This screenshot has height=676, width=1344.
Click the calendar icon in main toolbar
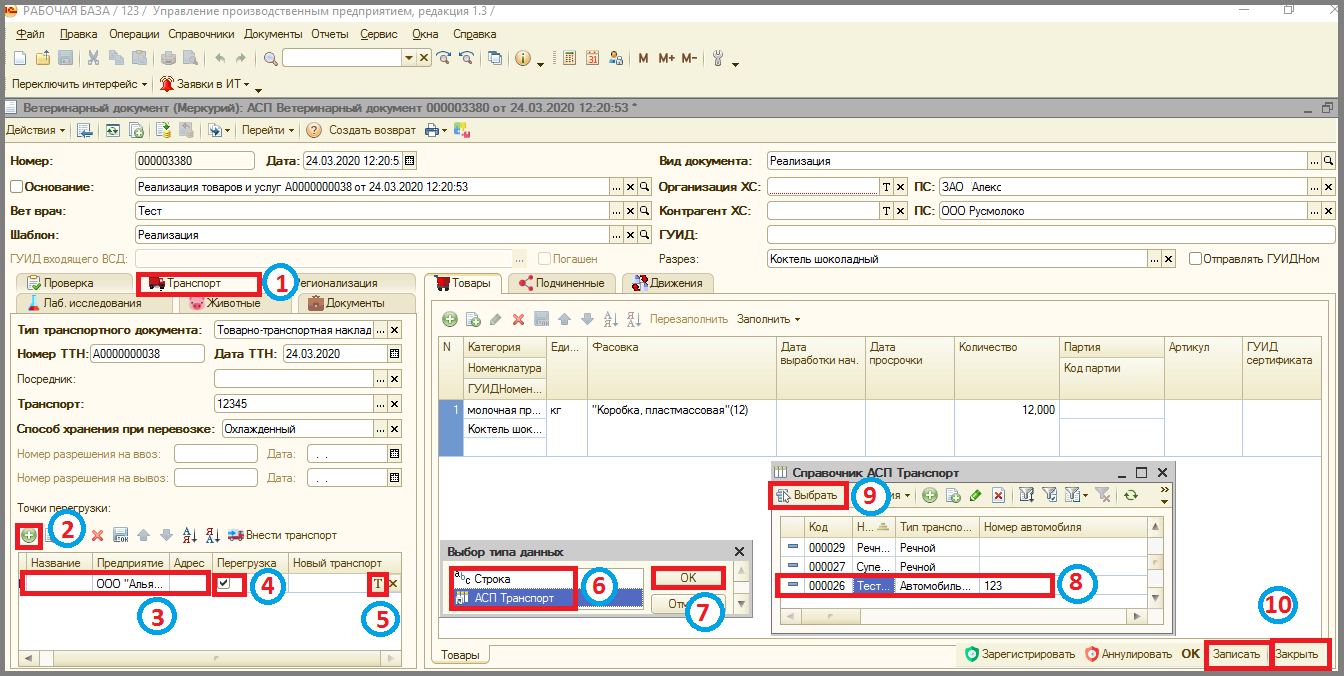click(x=592, y=58)
